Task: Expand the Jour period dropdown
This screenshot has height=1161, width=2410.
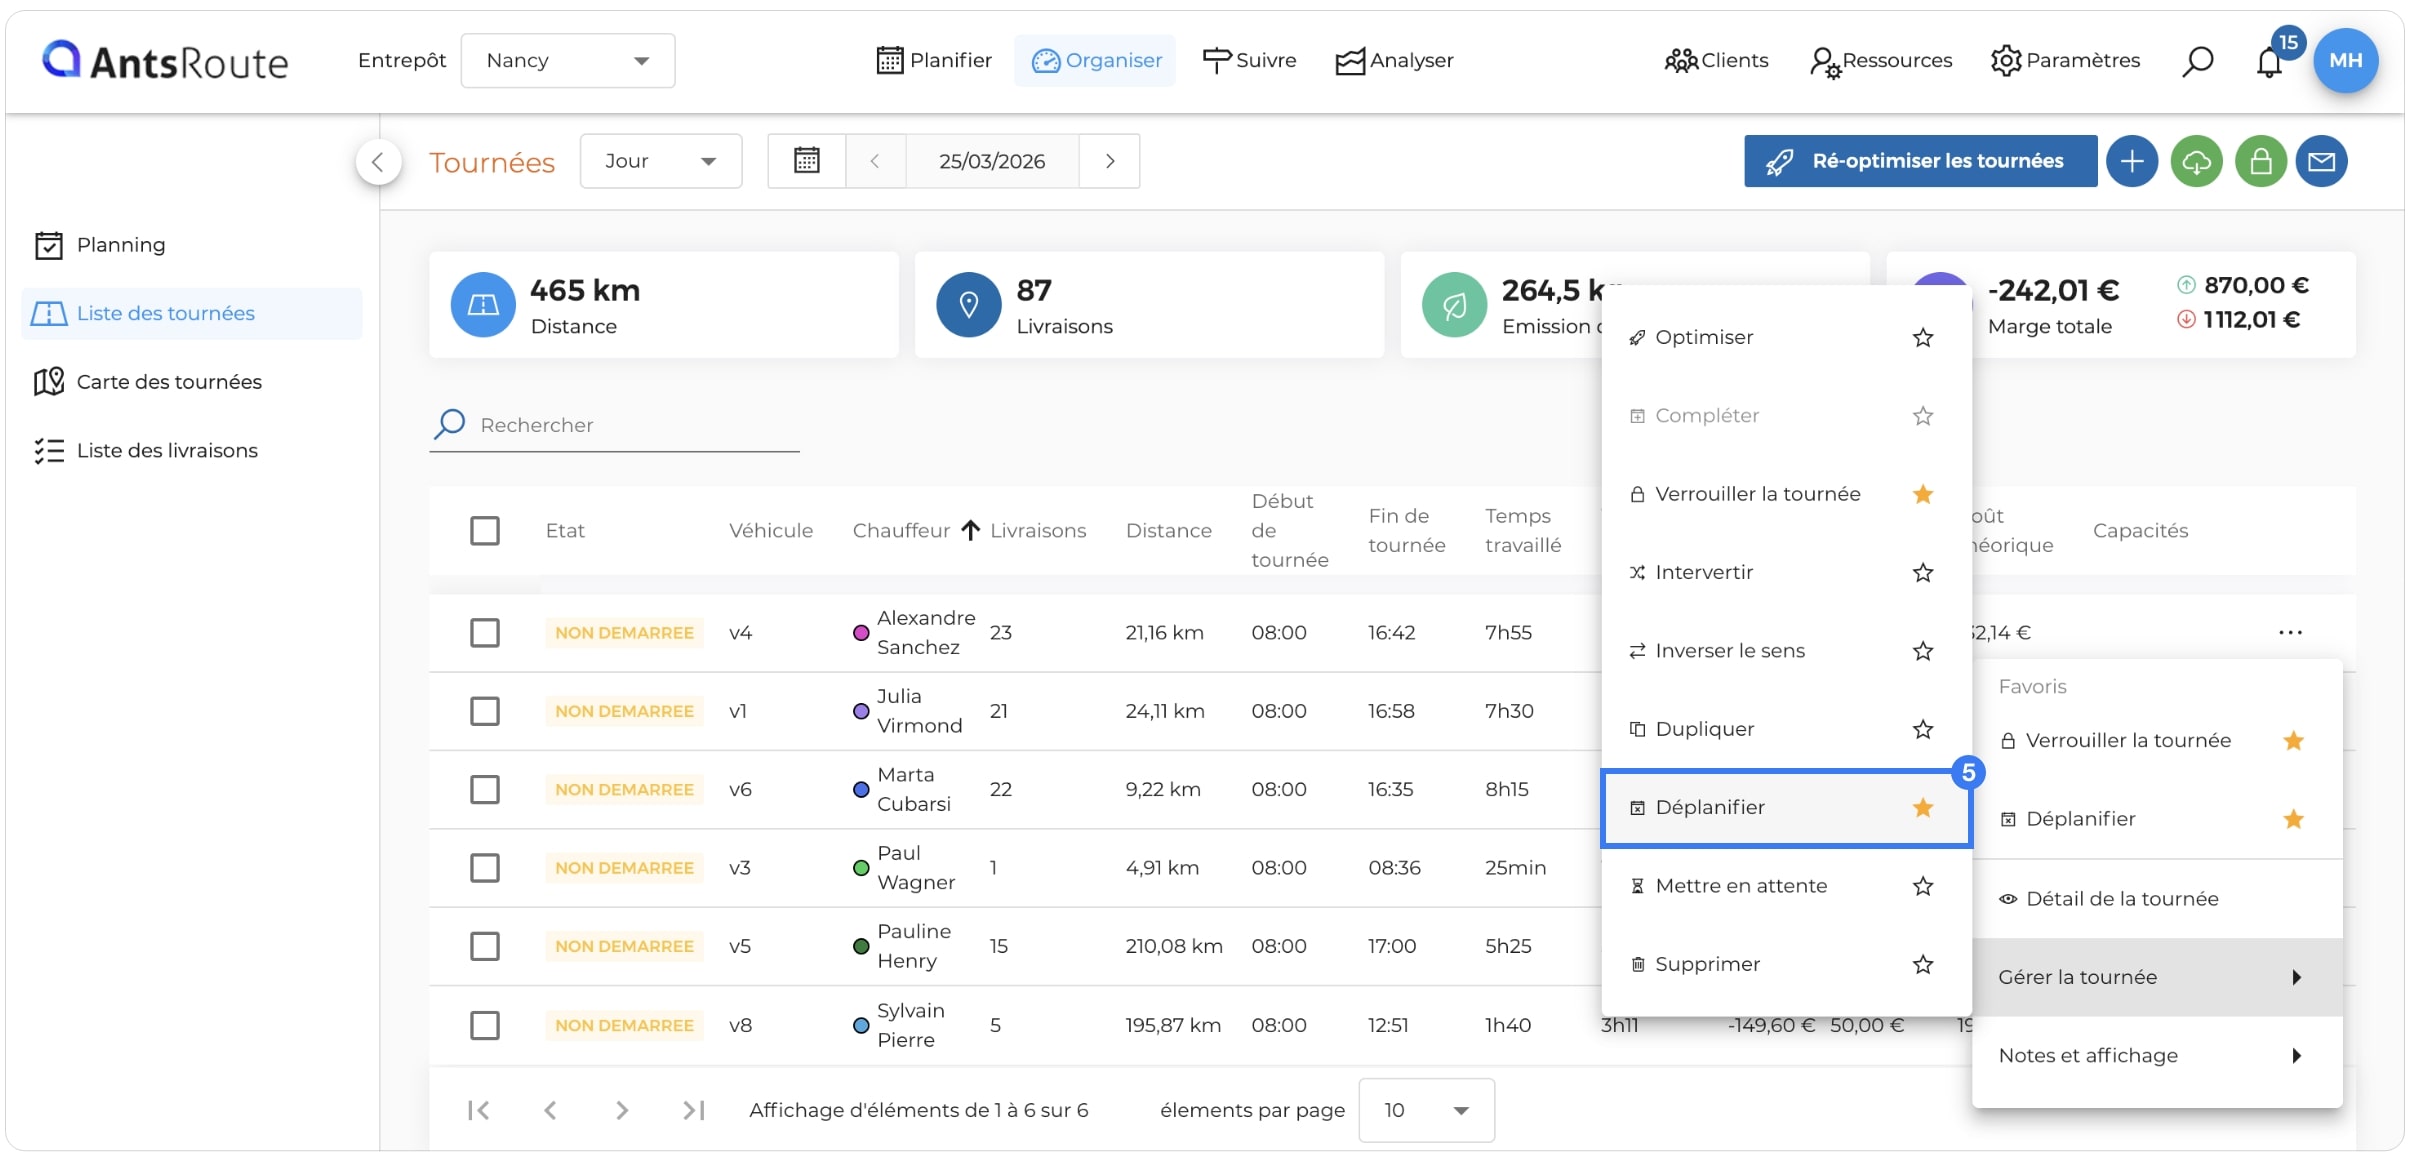Action: [x=661, y=161]
